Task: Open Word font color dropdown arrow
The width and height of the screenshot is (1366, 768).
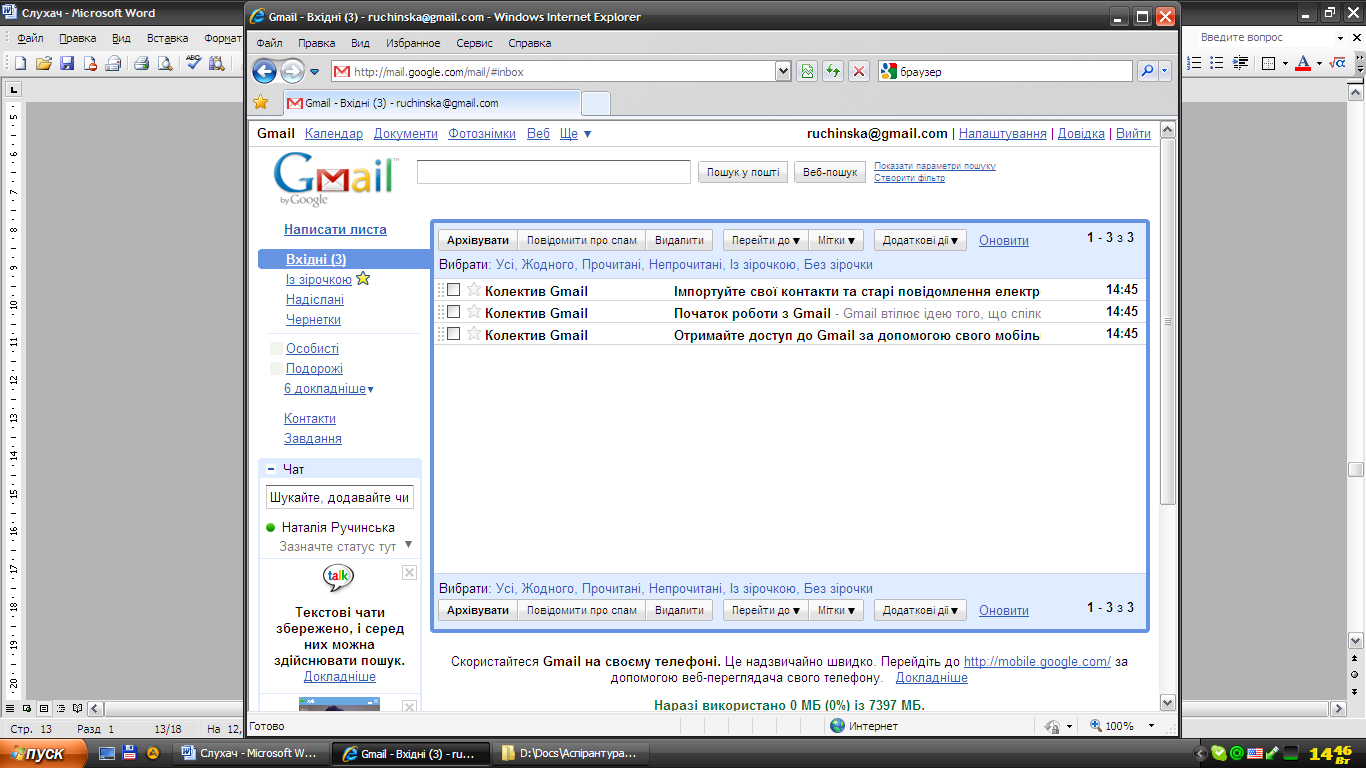Action: coord(1319,63)
